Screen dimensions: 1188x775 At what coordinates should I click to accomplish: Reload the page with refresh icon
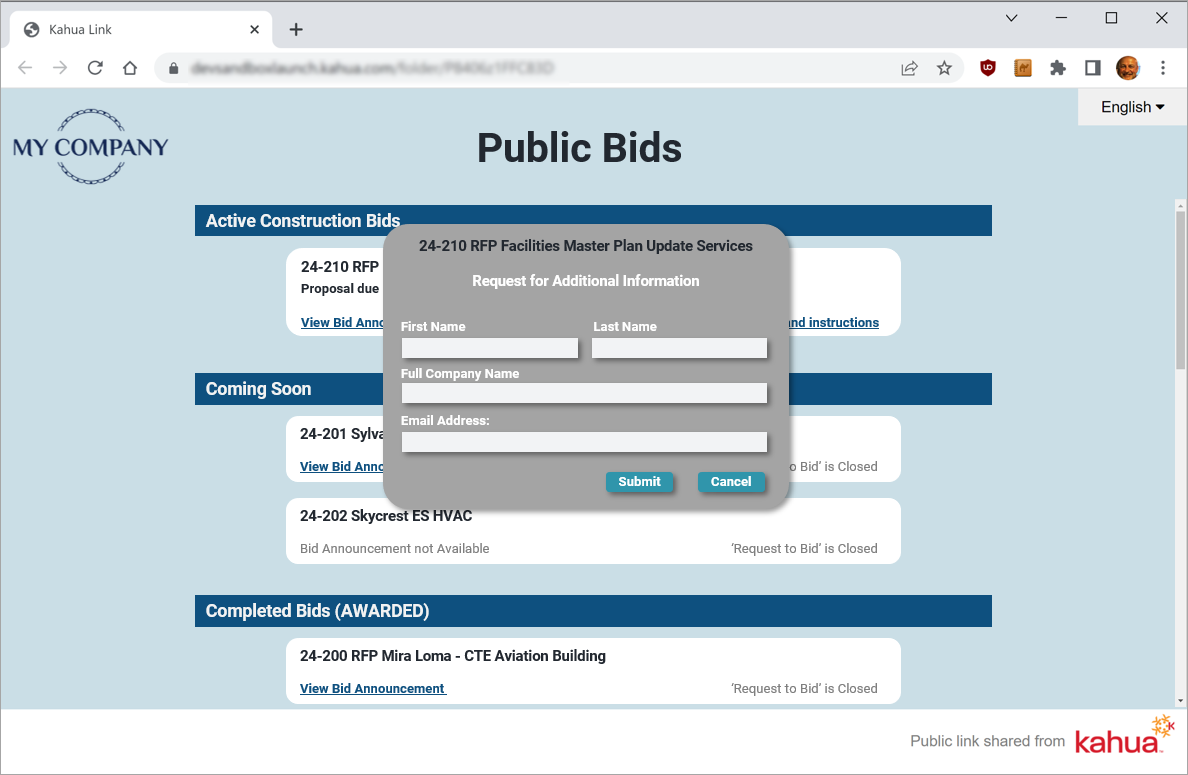tap(95, 68)
